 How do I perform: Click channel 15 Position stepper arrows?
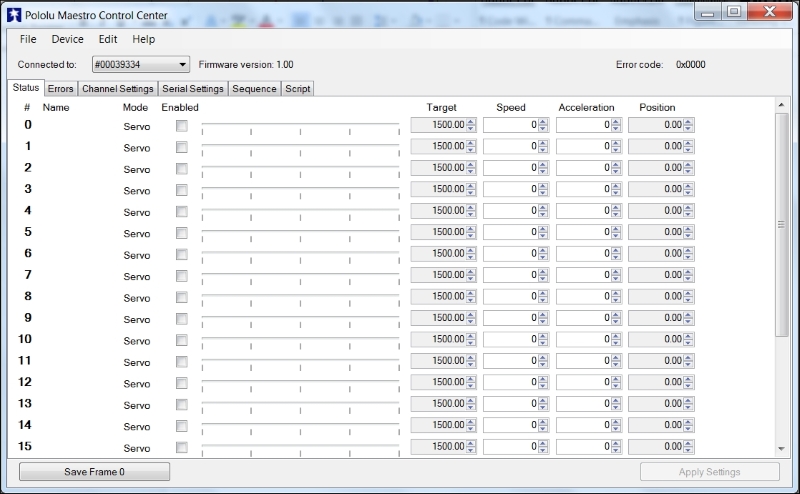tap(688, 447)
